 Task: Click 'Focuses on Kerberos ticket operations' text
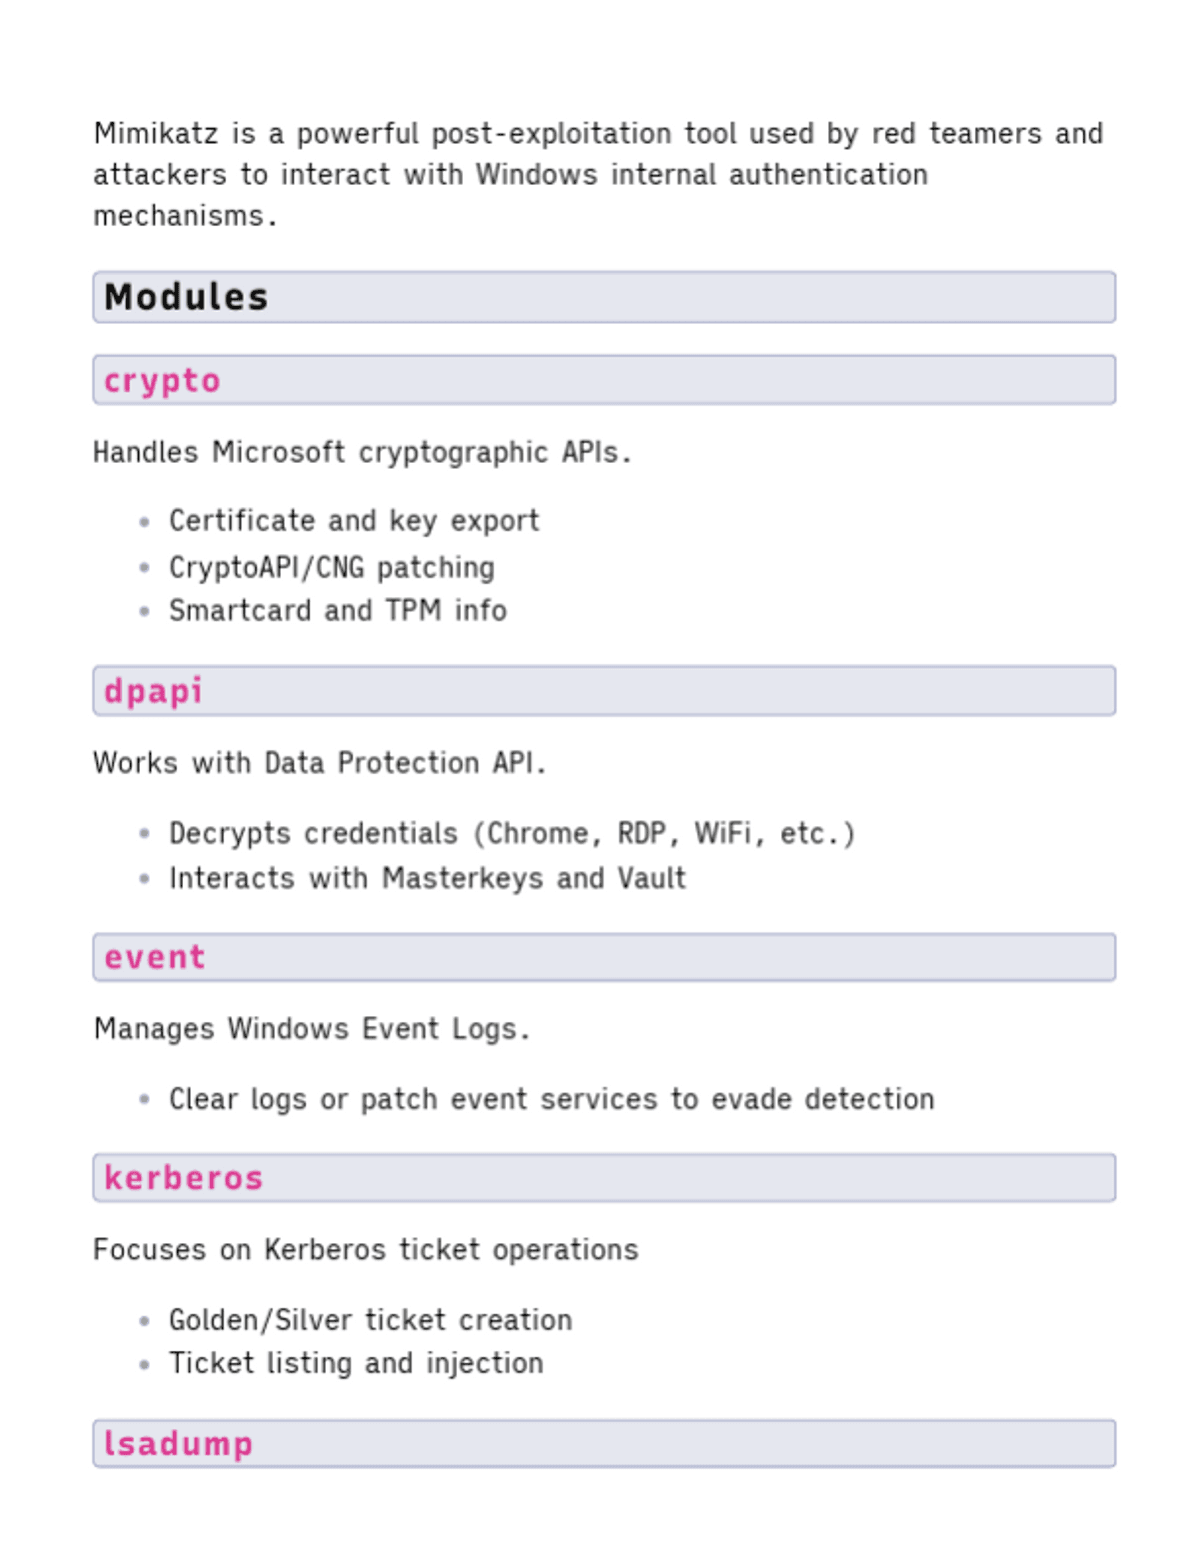(365, 1250)
